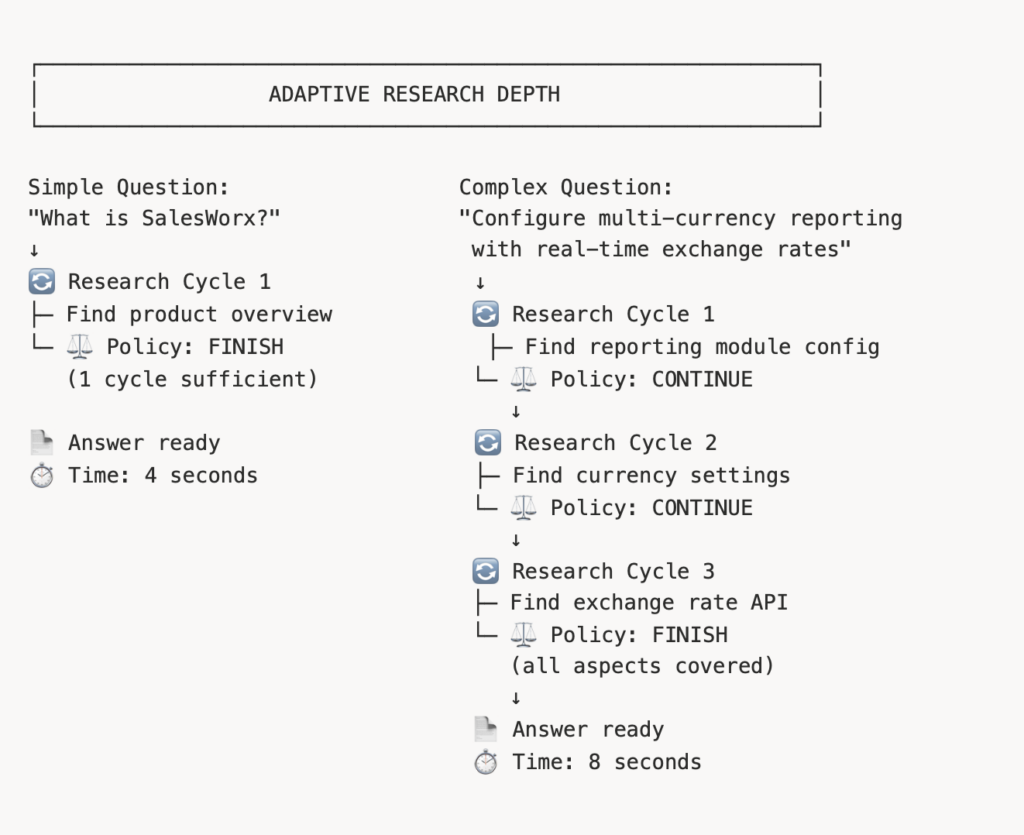Click the Find currency settings step

(651, 475)
